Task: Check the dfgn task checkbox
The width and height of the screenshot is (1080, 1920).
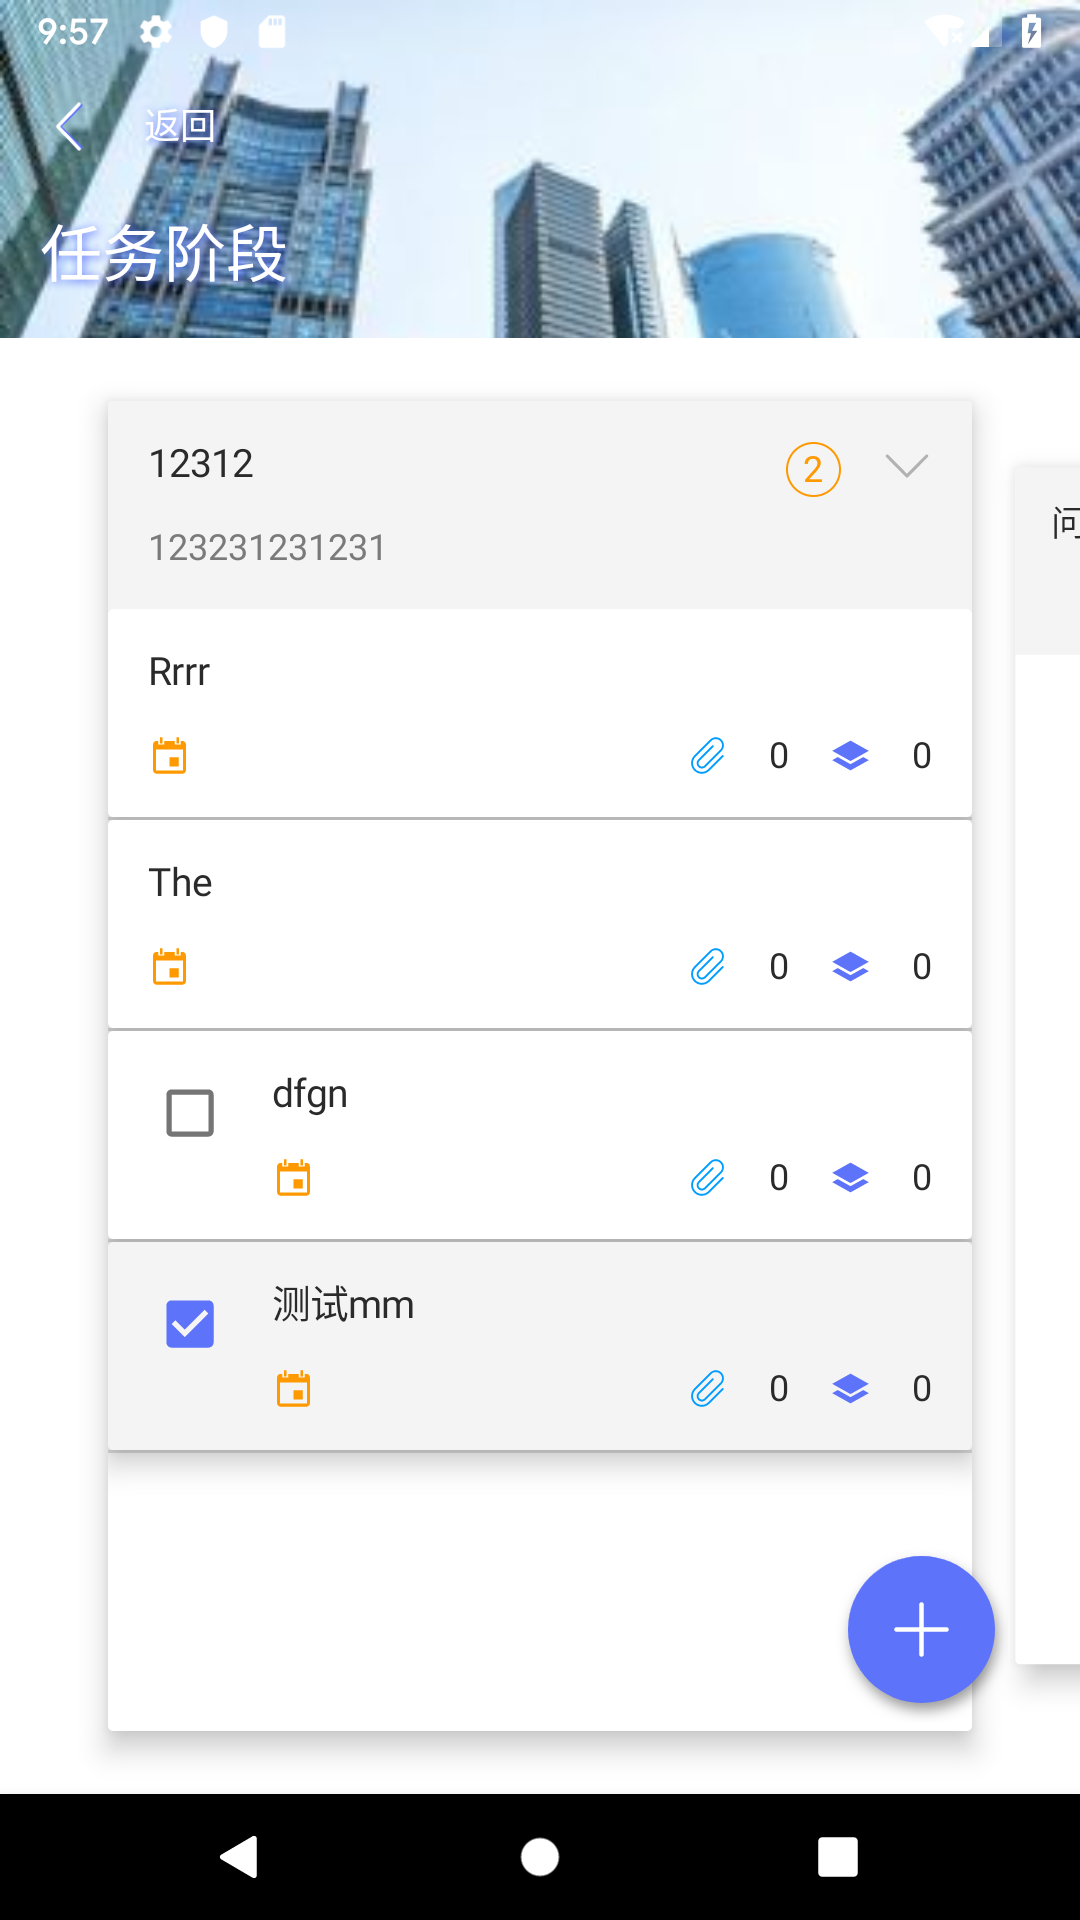Action: pyautogui.click(x=190, y=1113)
